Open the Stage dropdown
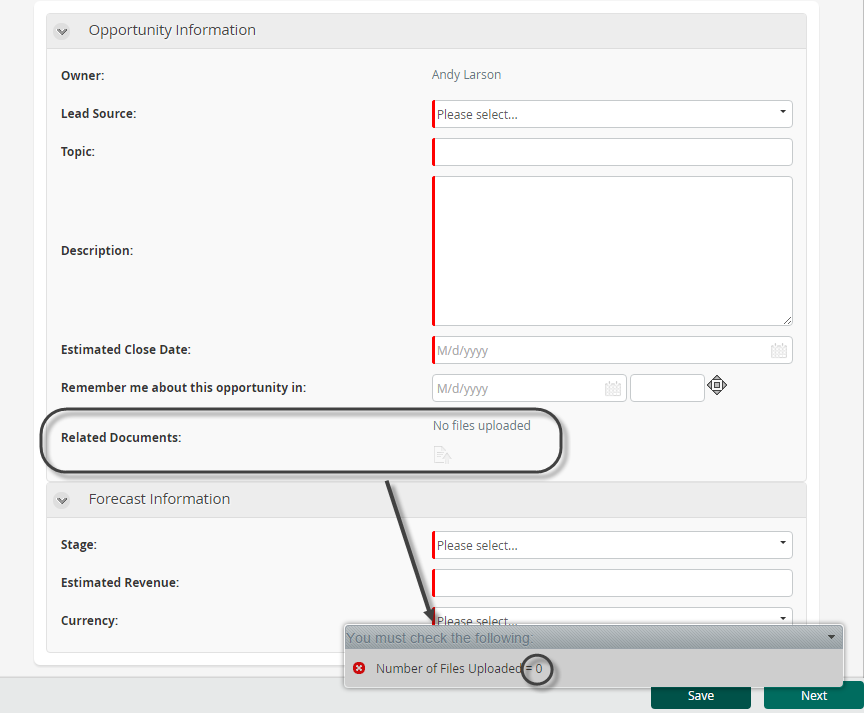 click(612, 545)
